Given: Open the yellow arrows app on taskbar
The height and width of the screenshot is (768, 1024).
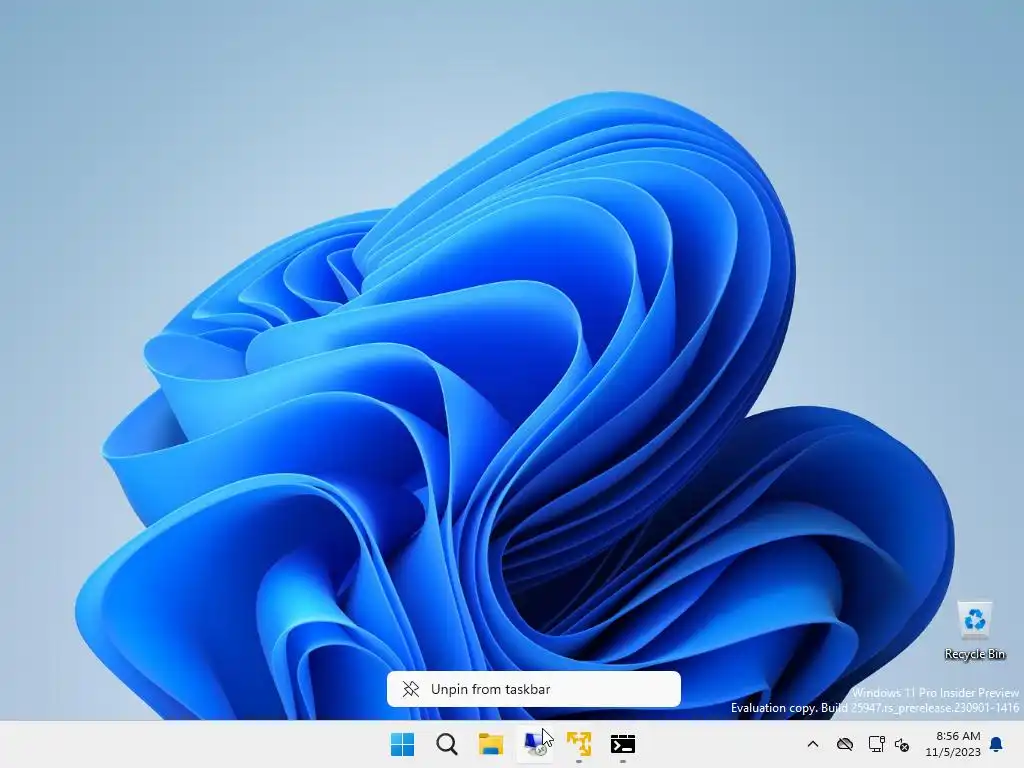Looking at the screenshot, I should (x=579, y=744).
